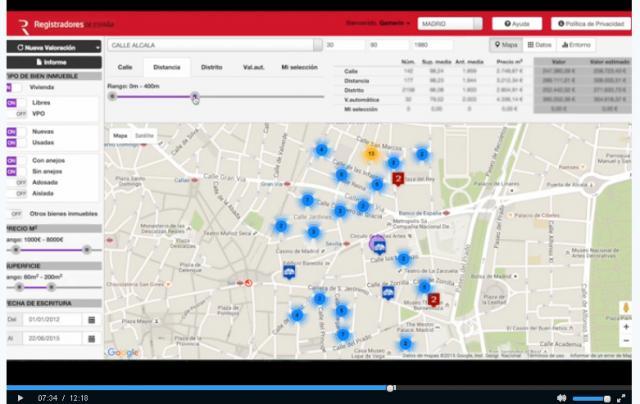Screen dimensions: 640x404
Task: Switch to the Entorno view
Action: (576, 45)
